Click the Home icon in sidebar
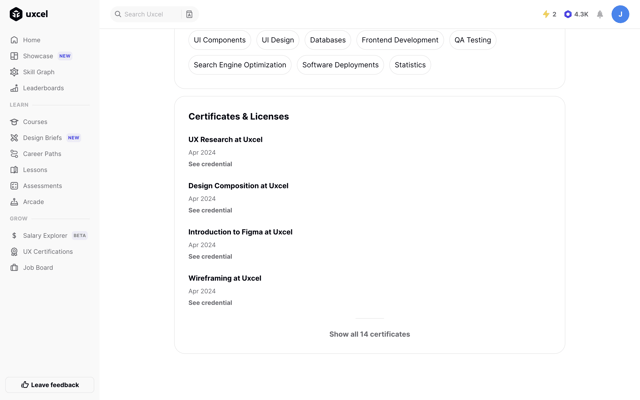Viewport: 640px width, 400px height. tap(14, 40)
